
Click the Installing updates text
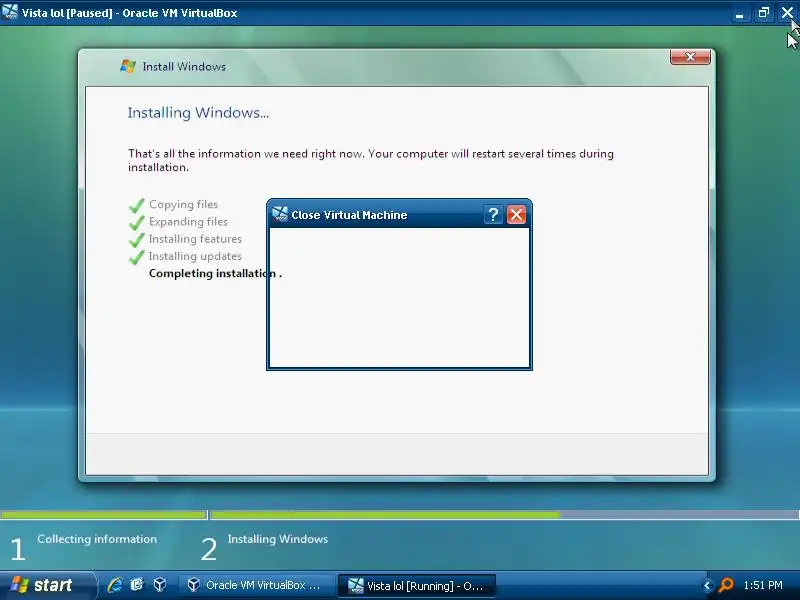coord(195,256)
